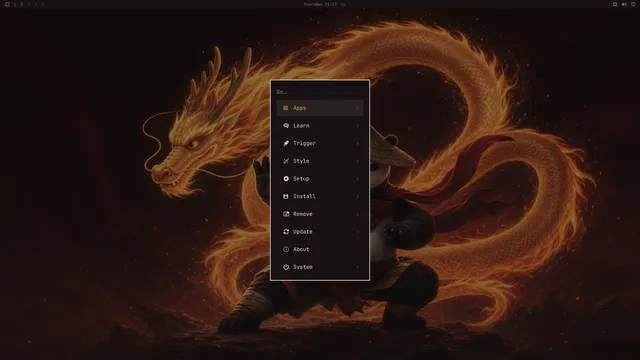This screenshot has height=360, width=640.
Task: Switch to workspace 1 in top bar
Action: point(15,4)
